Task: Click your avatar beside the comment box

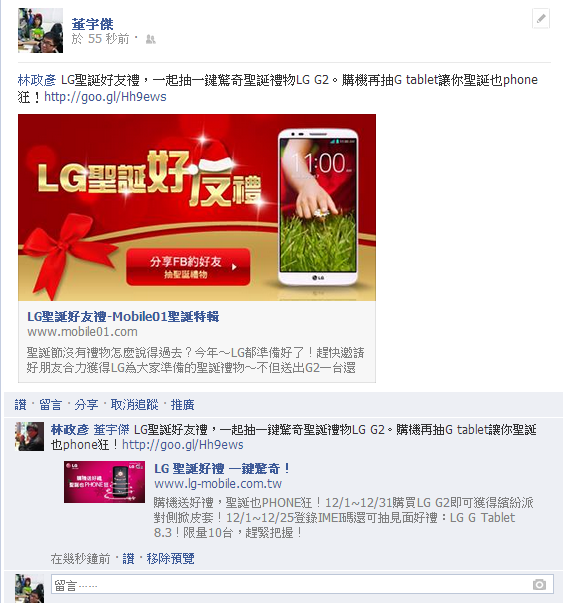Action: coord(30,588)
